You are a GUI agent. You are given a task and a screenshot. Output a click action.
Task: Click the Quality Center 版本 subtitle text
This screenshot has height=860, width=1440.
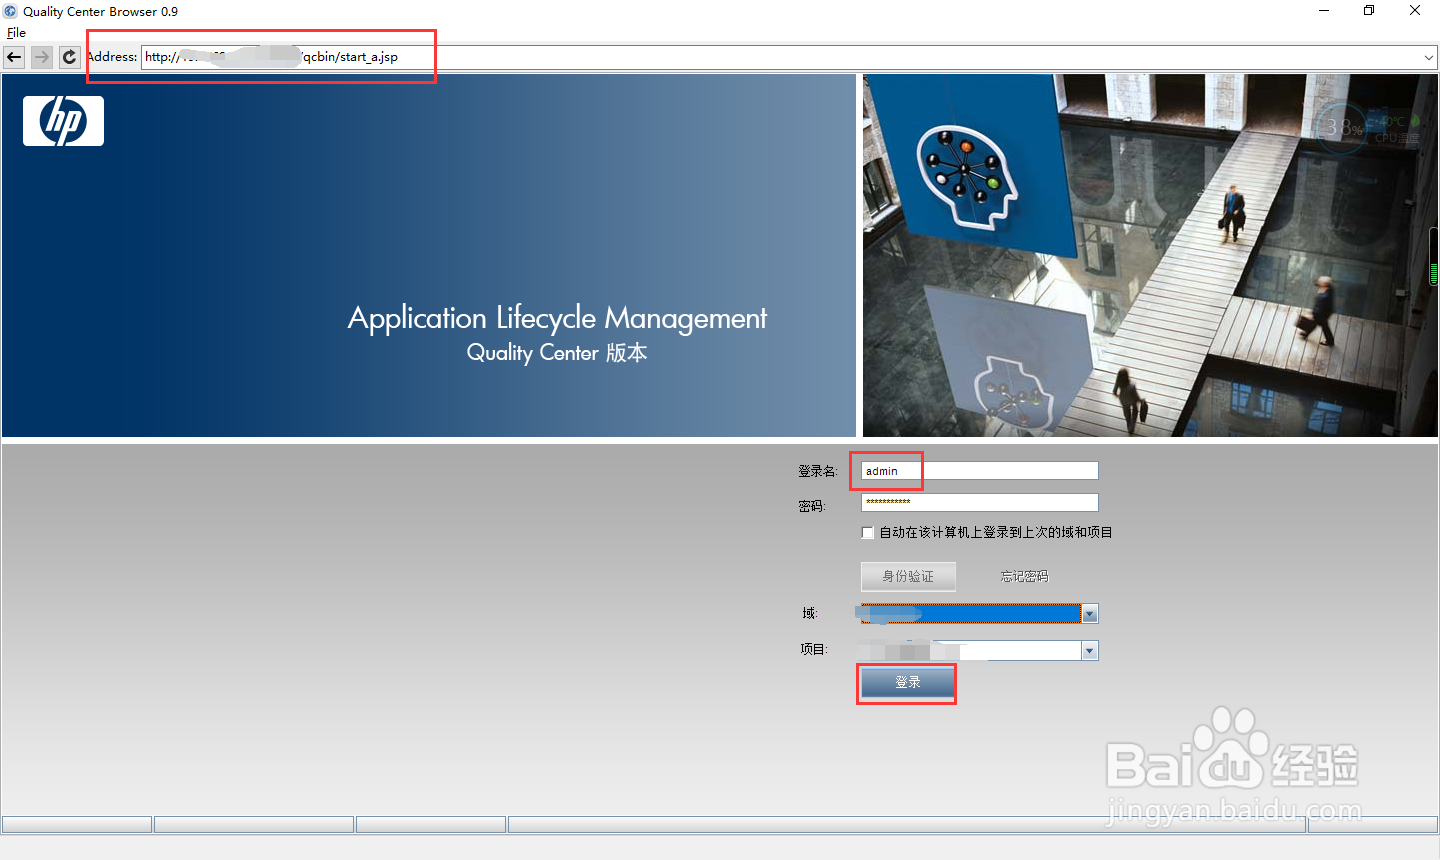[x=557, y=353]
